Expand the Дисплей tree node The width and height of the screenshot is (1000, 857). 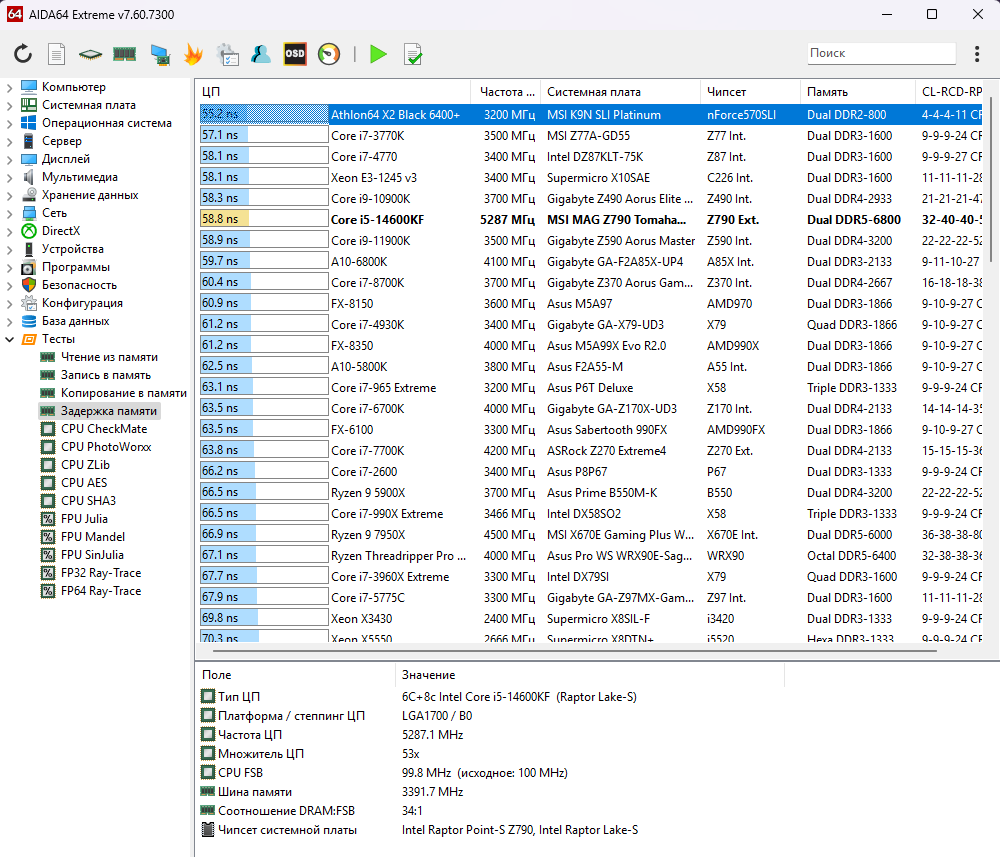tap(9, 159)
